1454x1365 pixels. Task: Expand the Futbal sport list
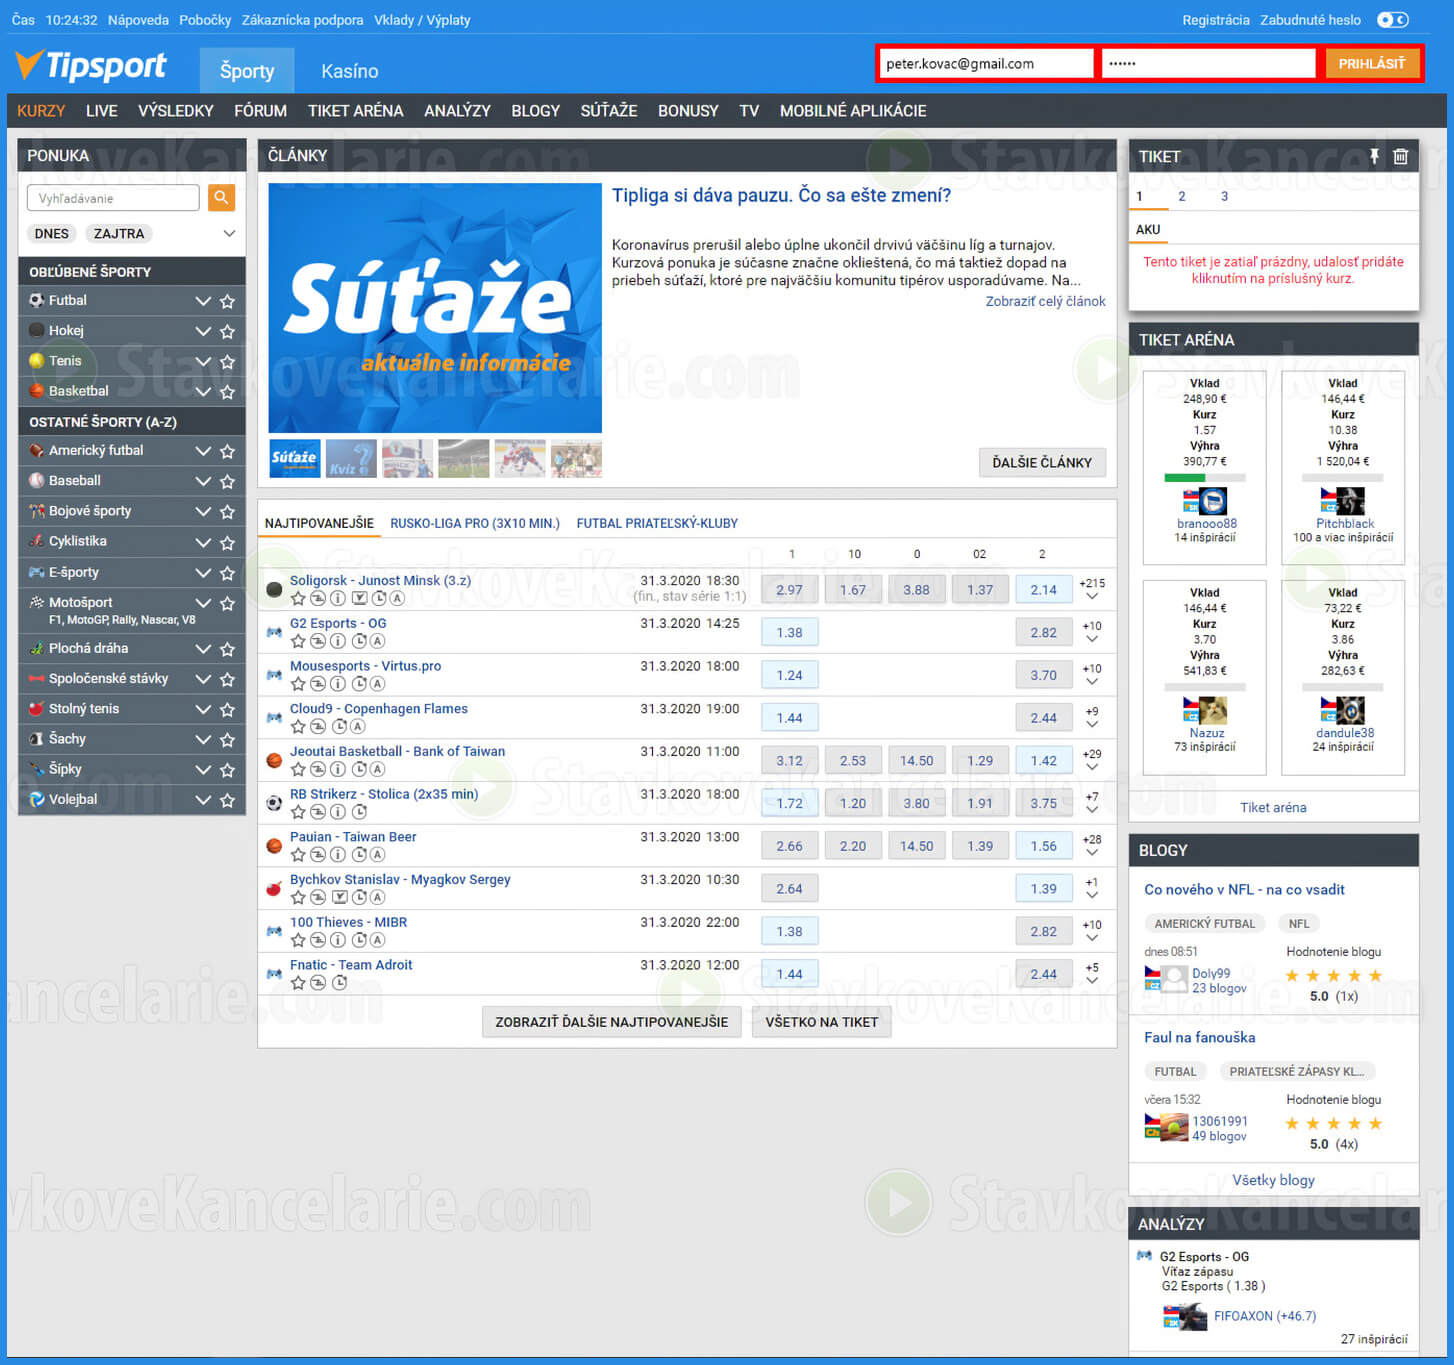[x=203, y=301]
